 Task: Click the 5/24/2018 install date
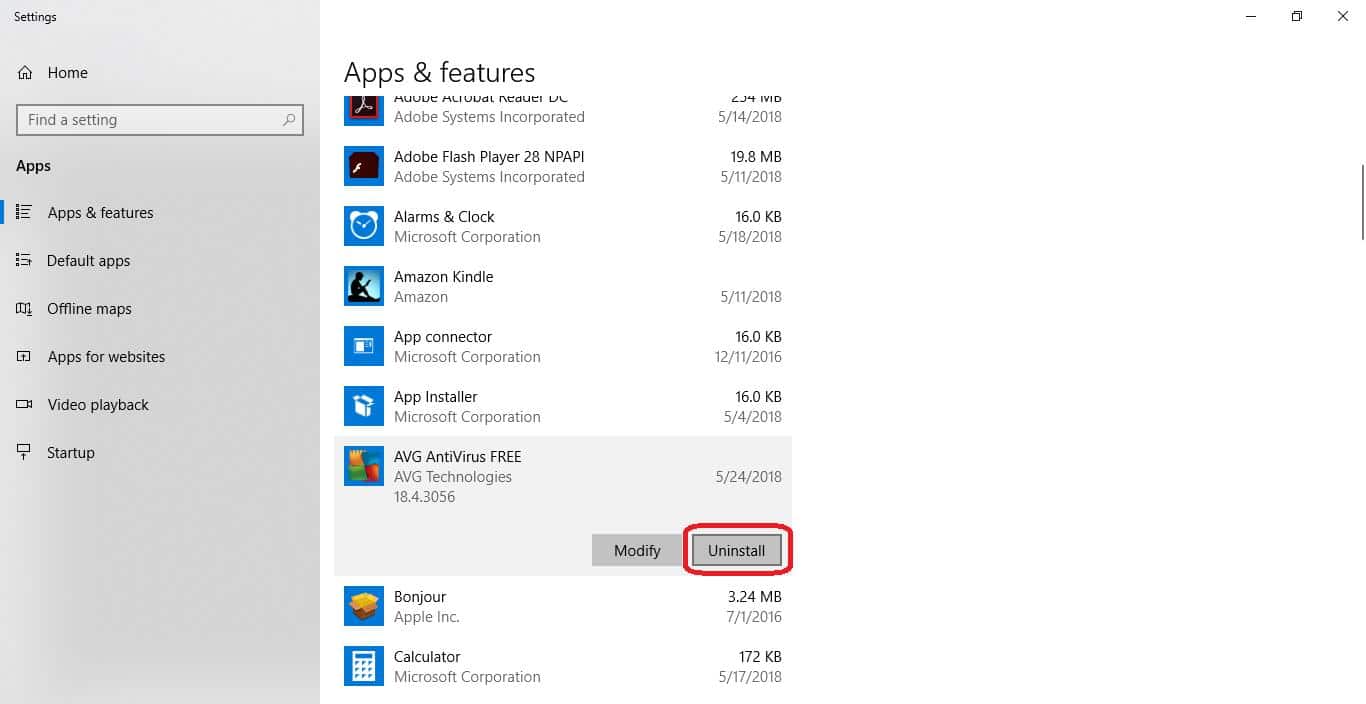749,477
